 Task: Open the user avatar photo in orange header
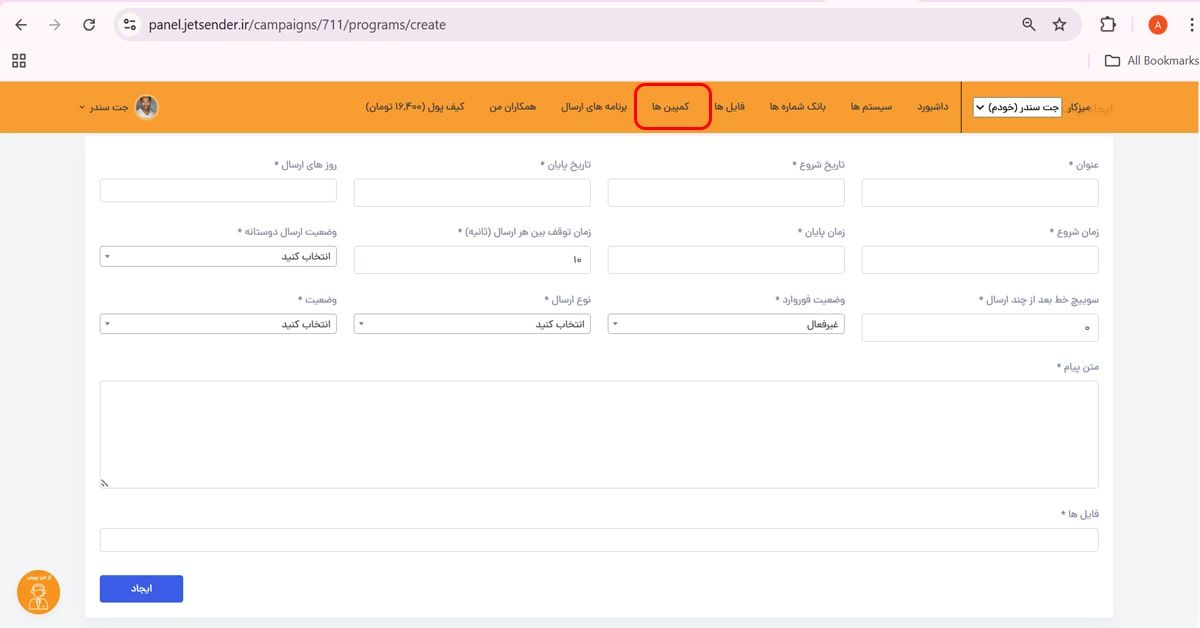point(147,107)
